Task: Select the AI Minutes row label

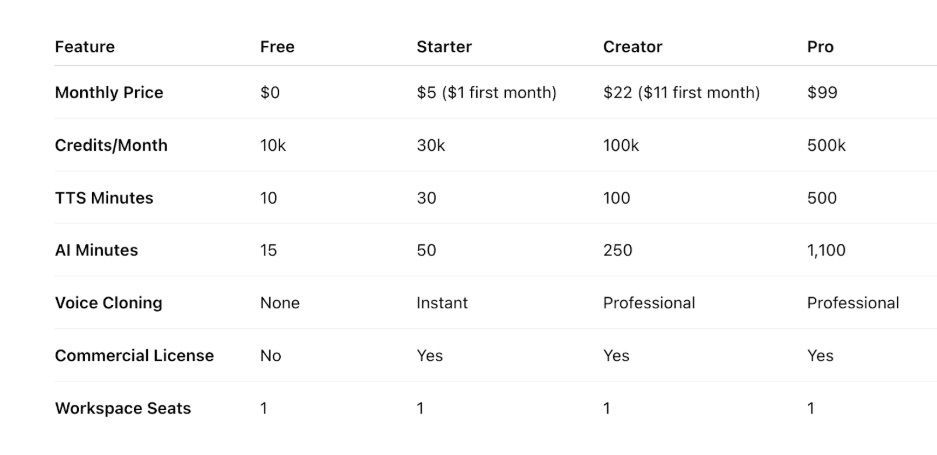Action: click(x=96, y=250)
